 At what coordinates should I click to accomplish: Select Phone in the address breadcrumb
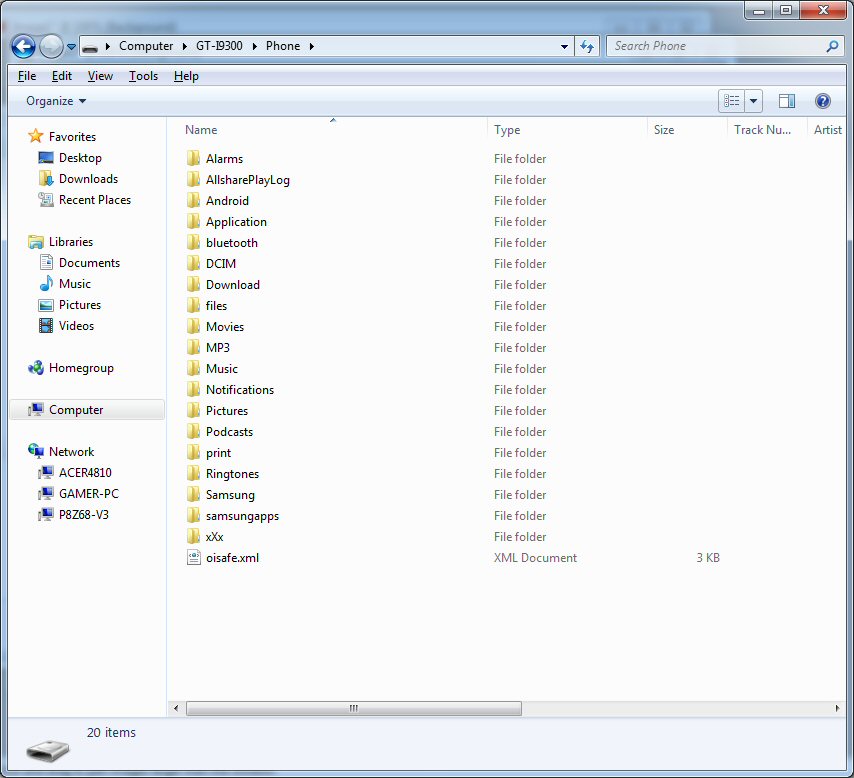click(x=283, y=46)
